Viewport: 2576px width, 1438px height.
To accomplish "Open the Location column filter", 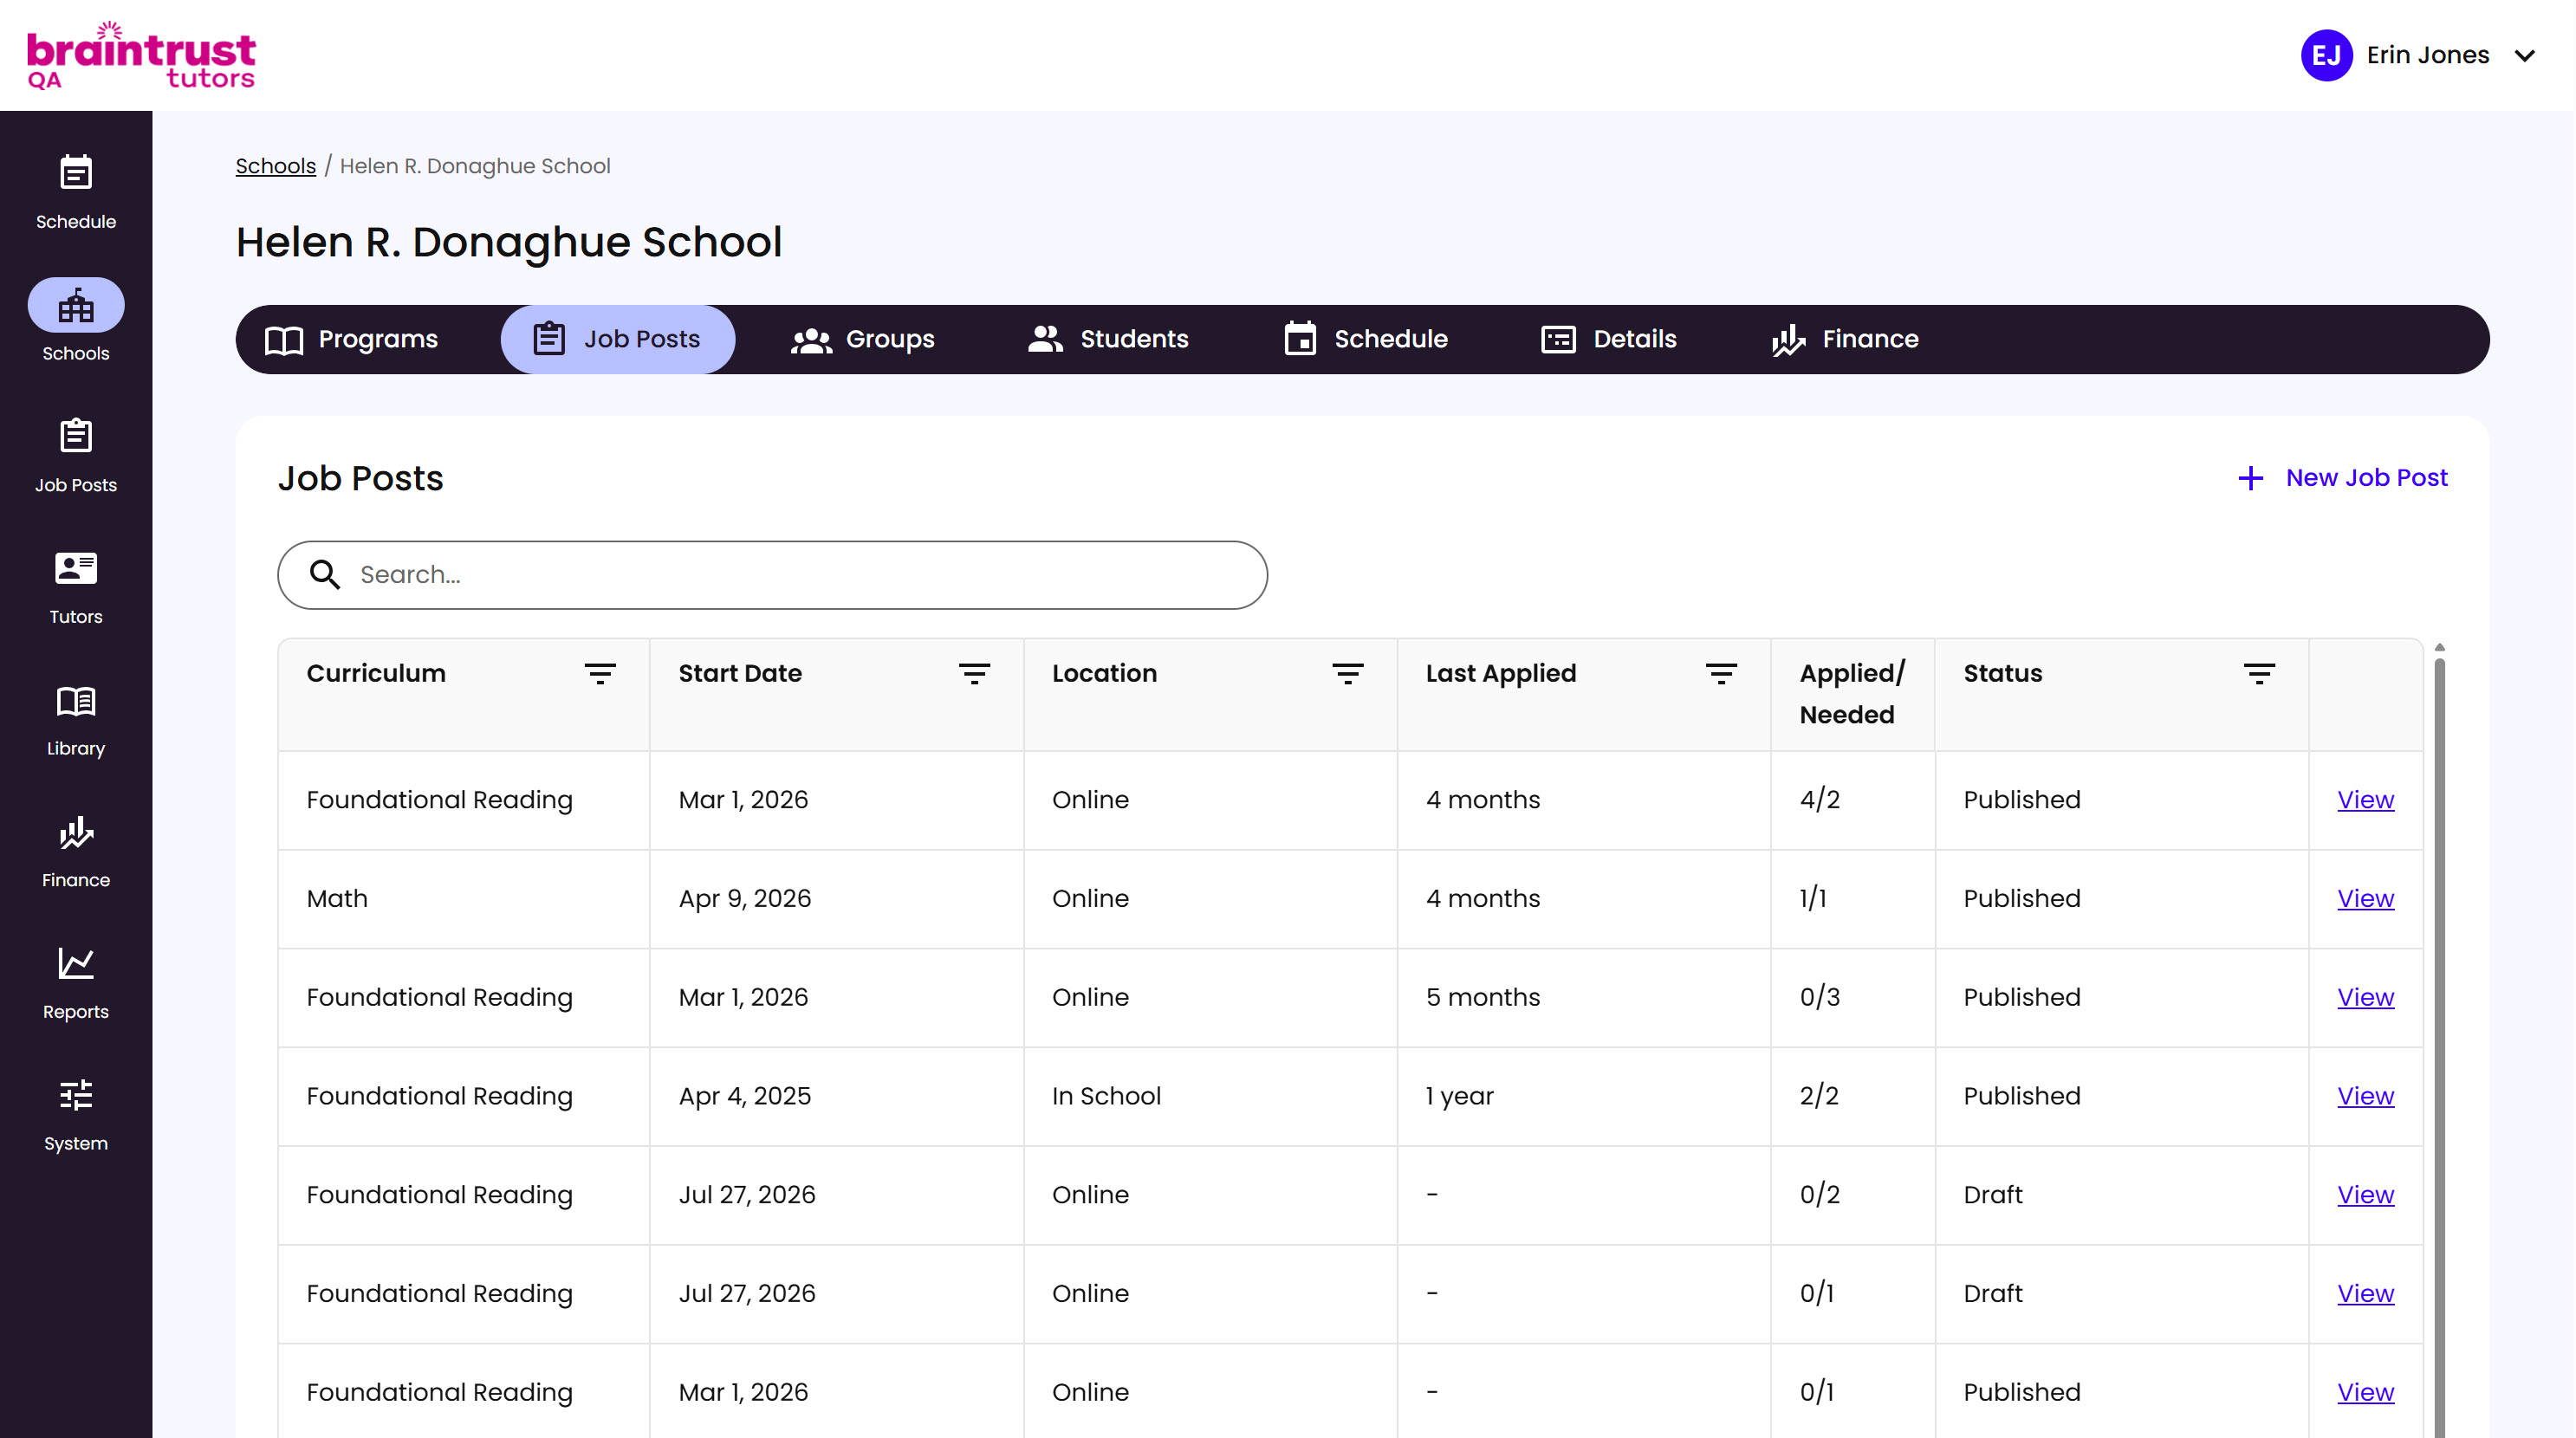I will pyautogui.click(x=1347, y=673).
